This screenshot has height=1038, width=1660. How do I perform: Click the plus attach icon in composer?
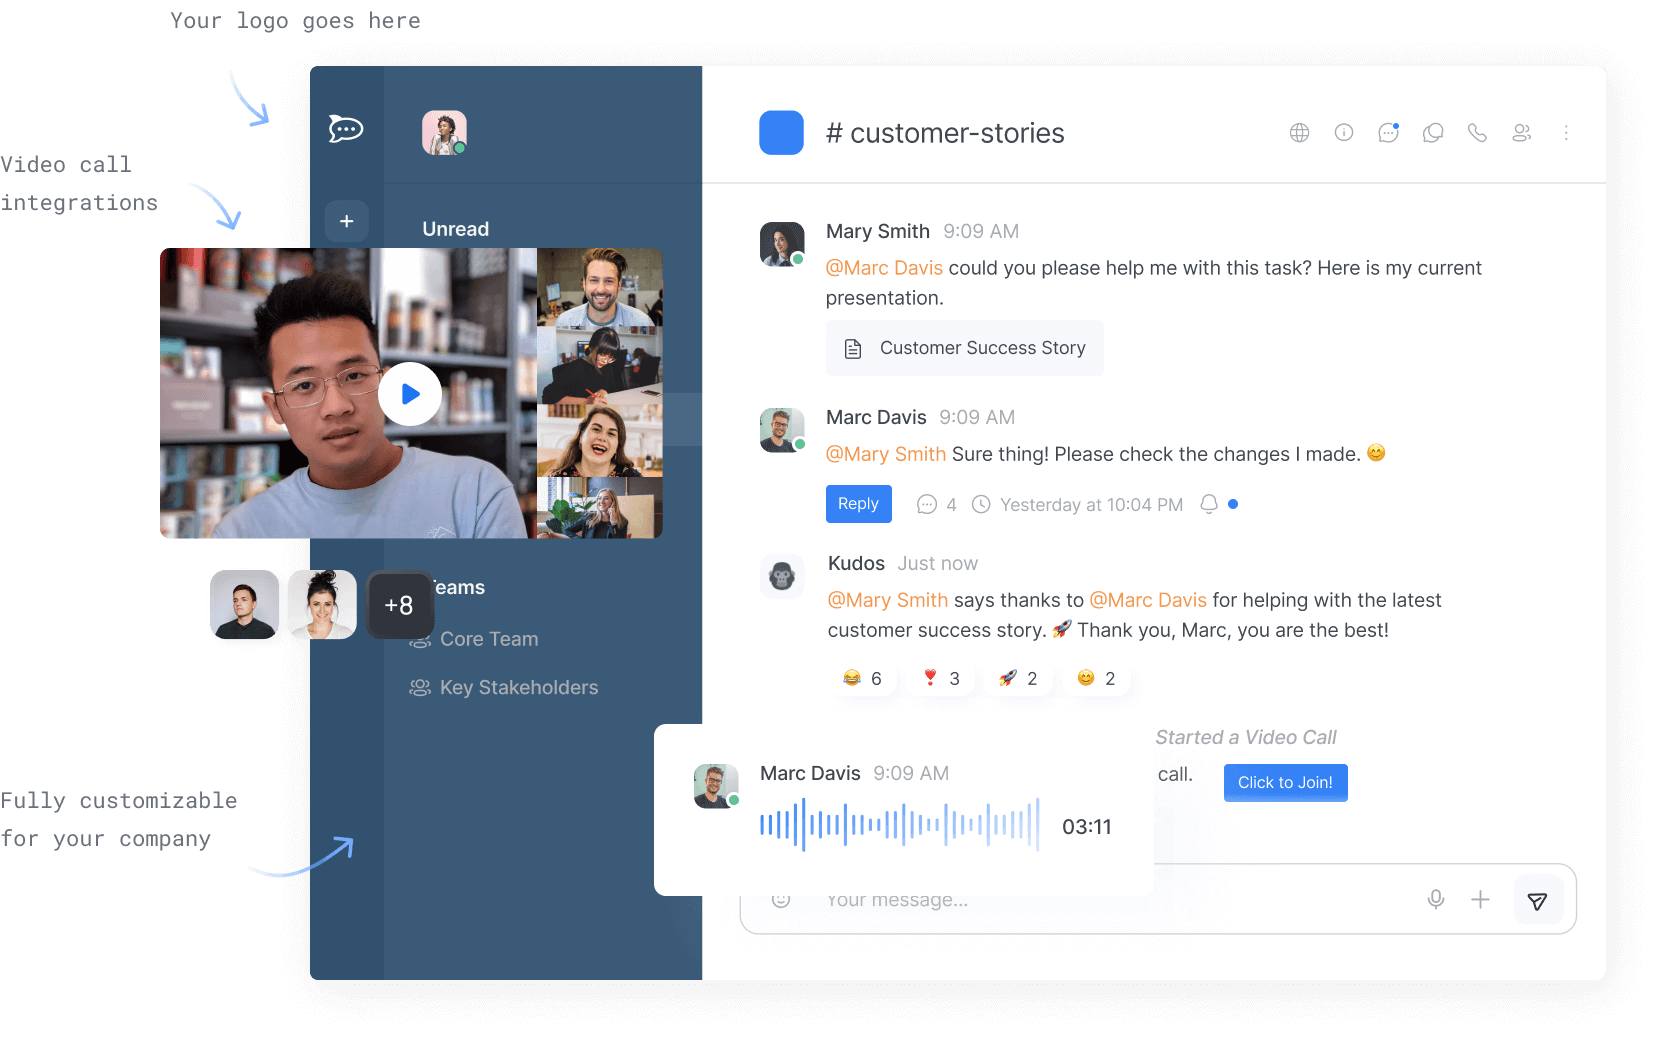coord(1480,900)
